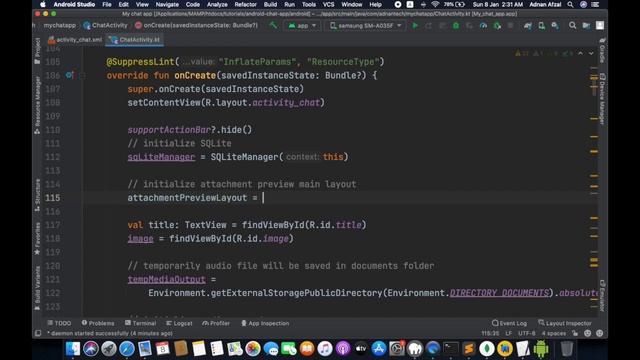The width and height of the screenshot is (640, 360).
Task: Open the Navigate menu
Action: click(167, 4)
